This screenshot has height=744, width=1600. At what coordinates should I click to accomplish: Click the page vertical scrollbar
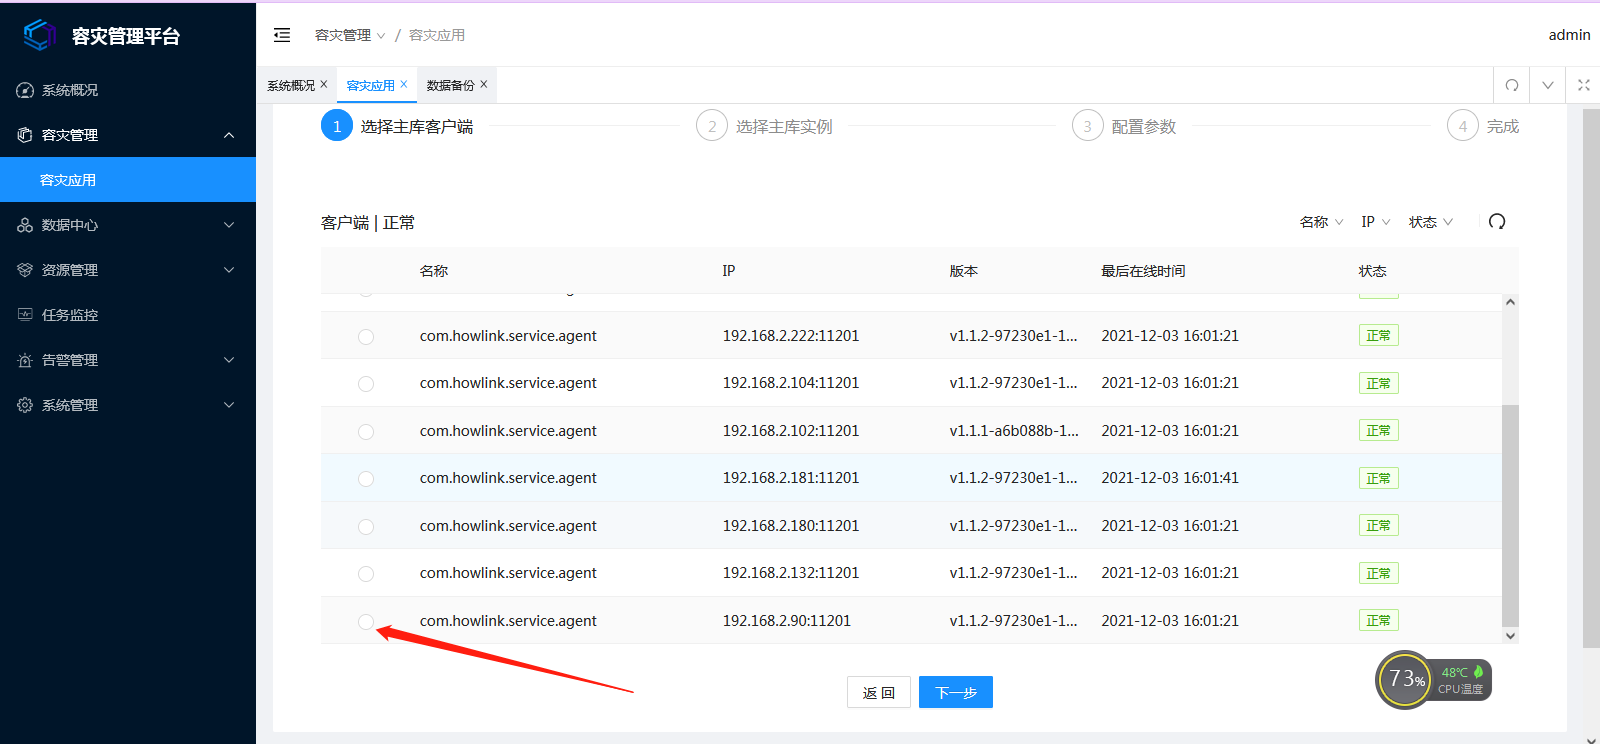[1591, 378]
